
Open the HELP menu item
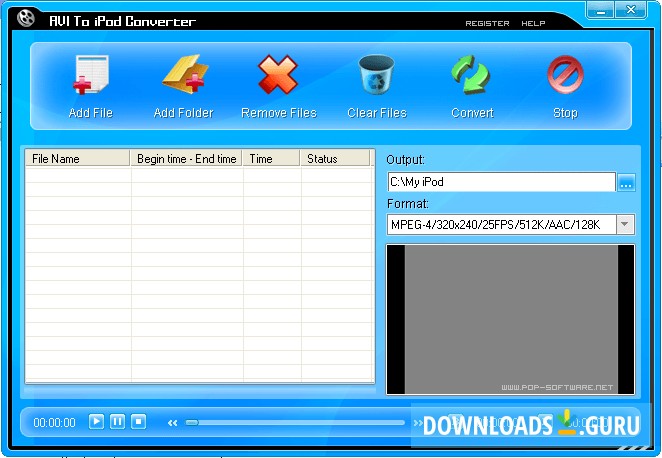pos(533,23)
